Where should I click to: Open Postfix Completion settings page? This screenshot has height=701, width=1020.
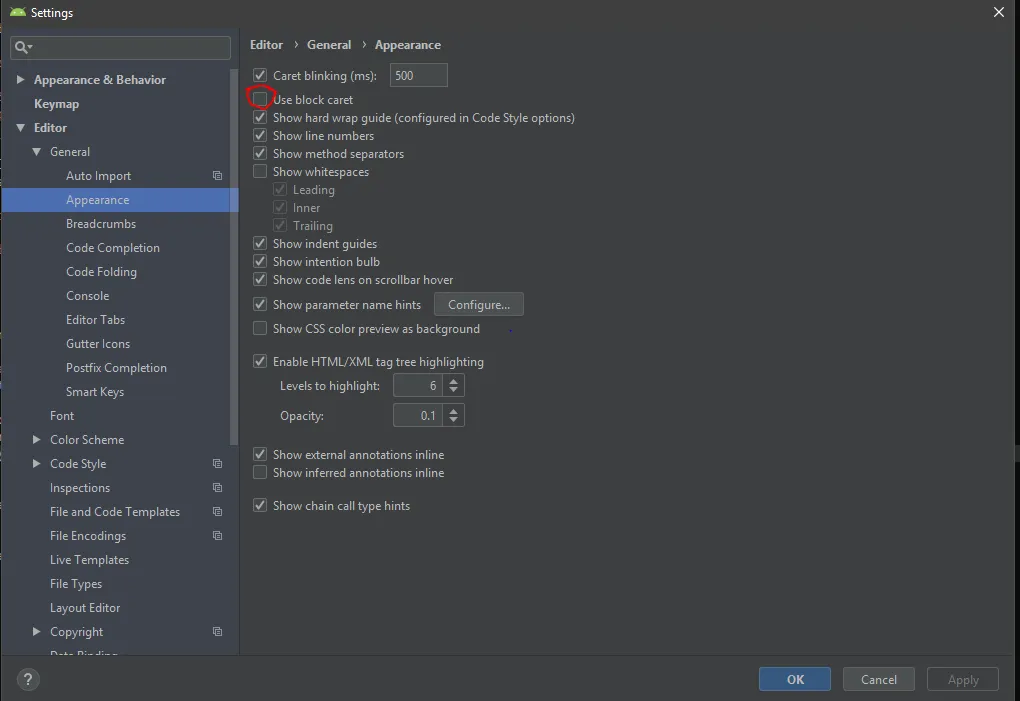click(x=116, y=368)
